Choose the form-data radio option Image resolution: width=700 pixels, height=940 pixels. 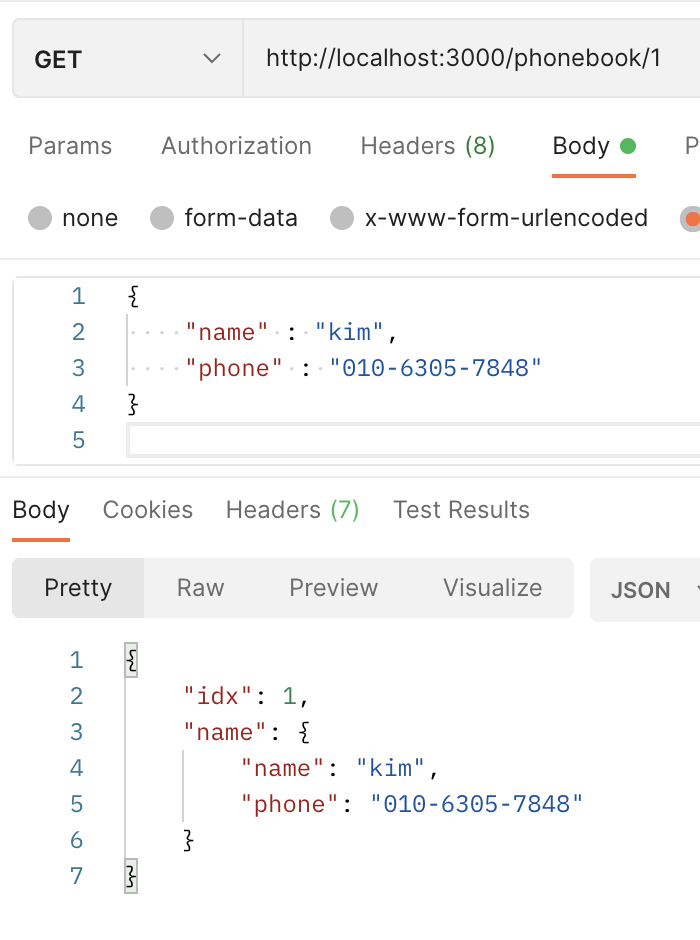point(162,218)
